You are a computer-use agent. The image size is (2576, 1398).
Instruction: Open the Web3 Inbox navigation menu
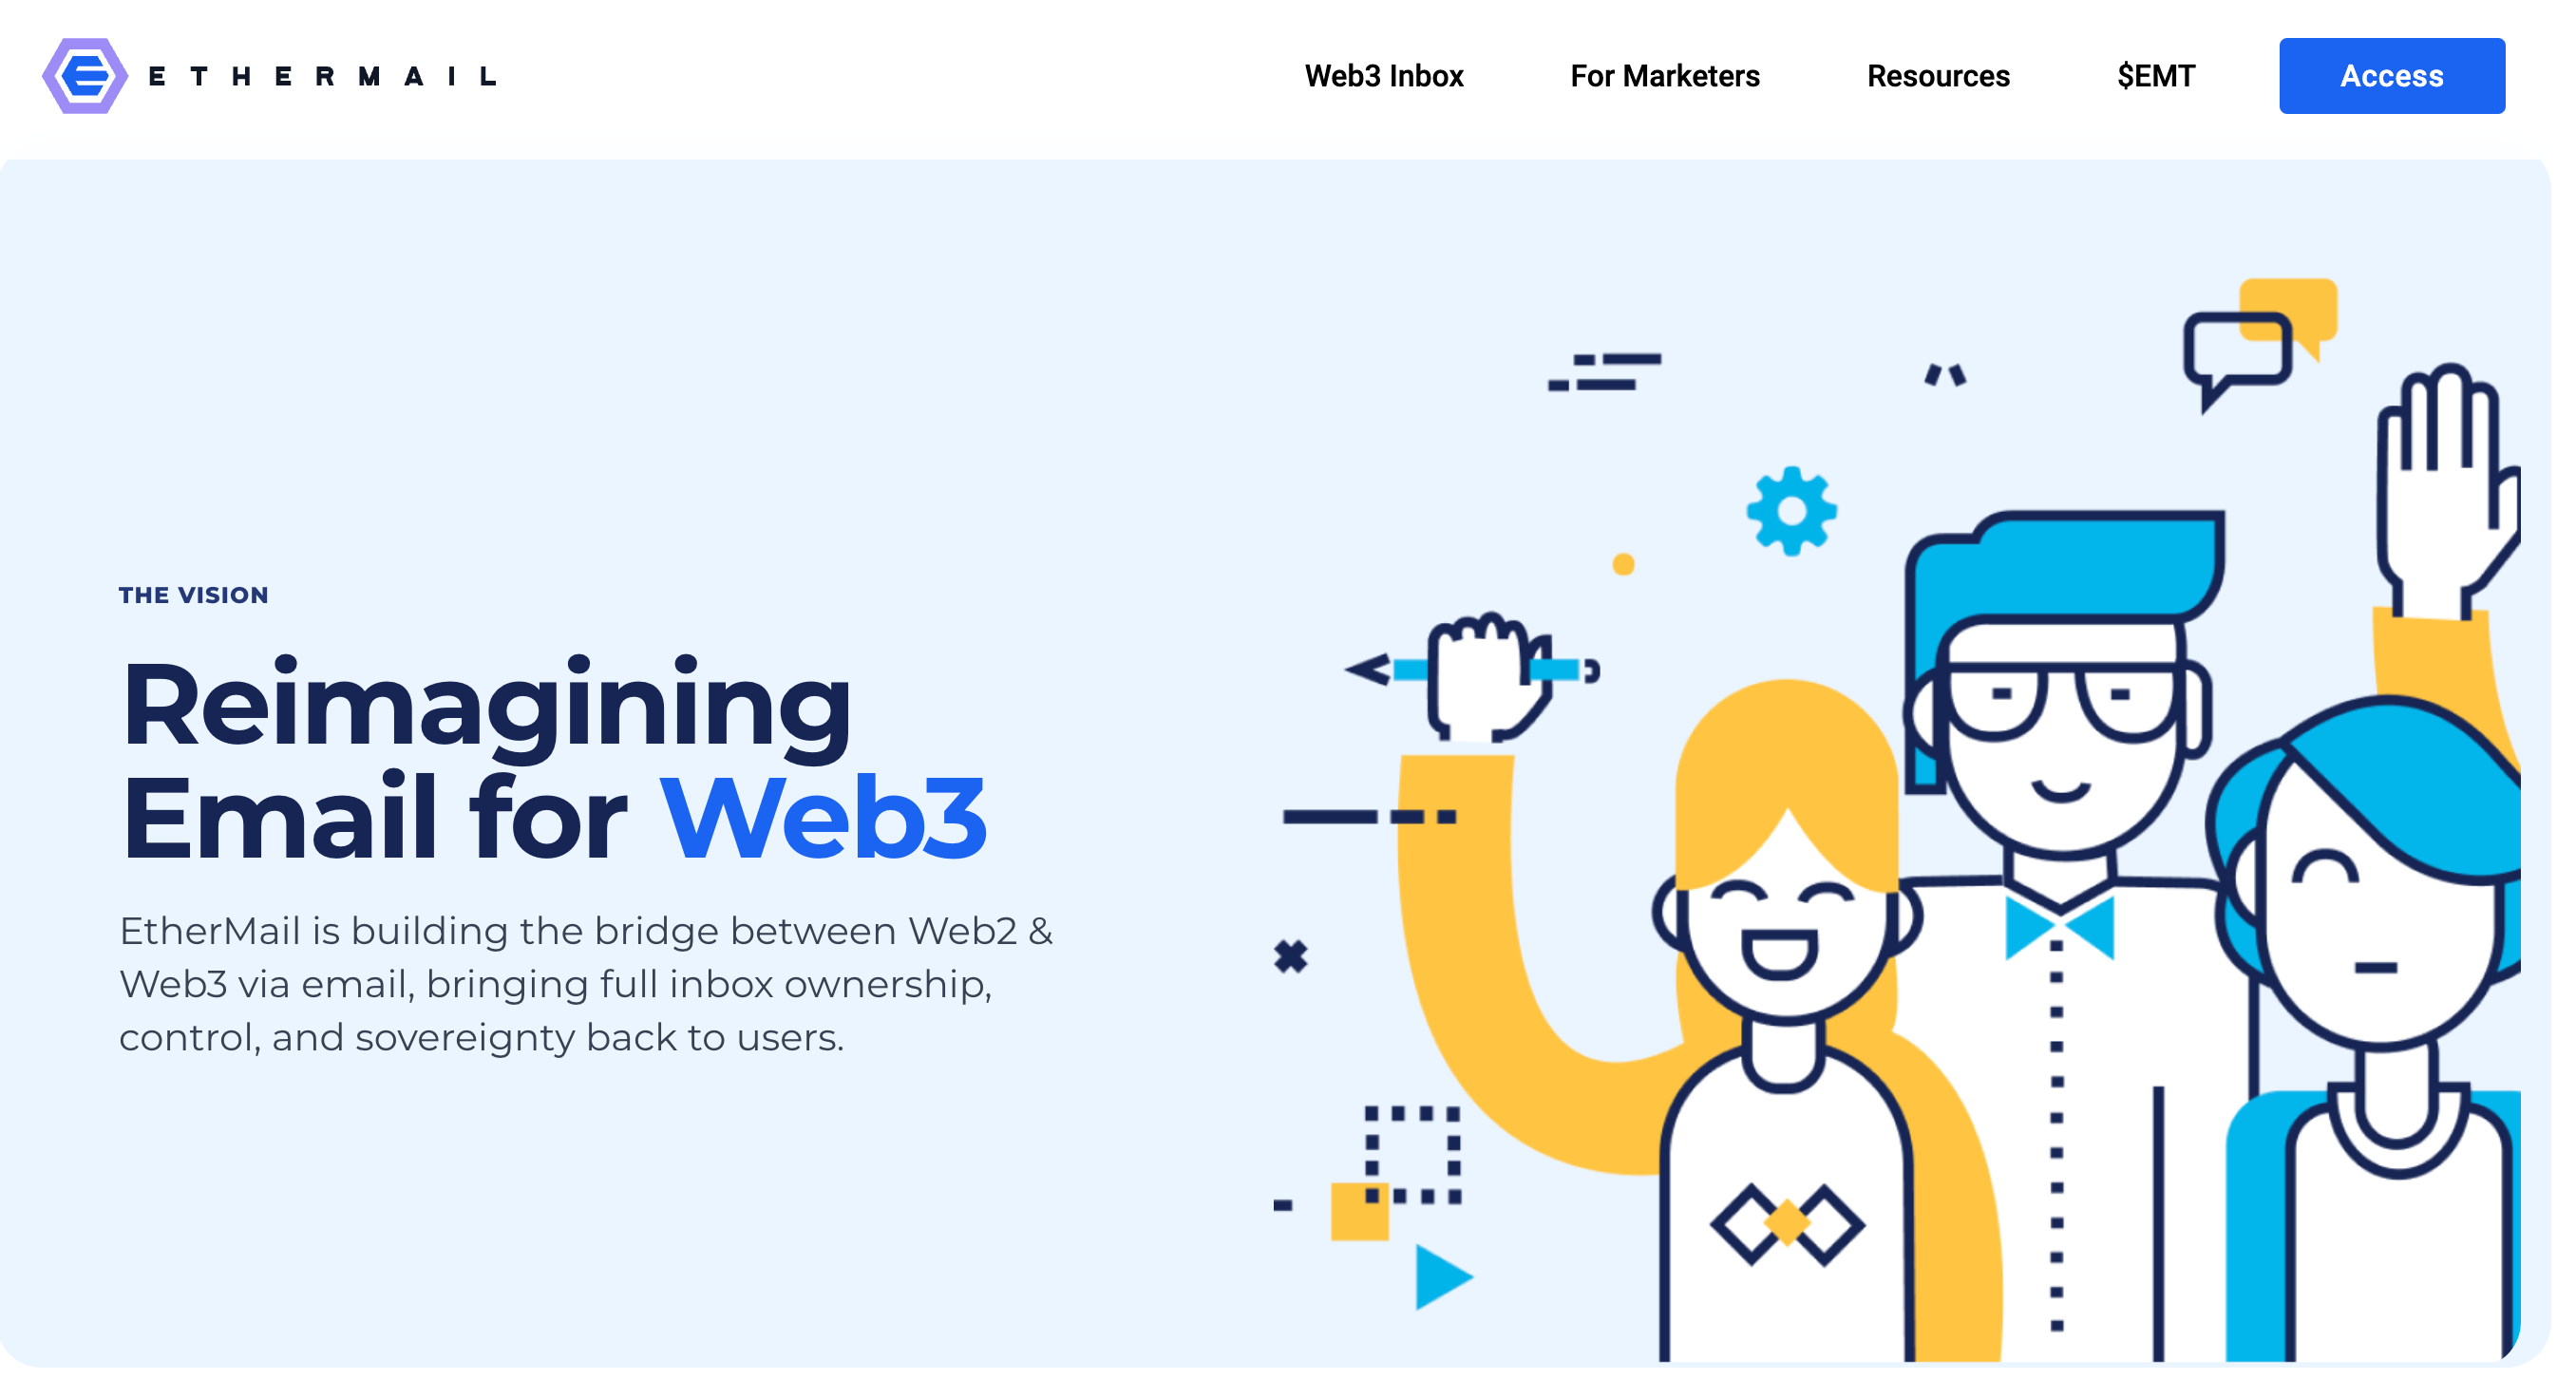click(x=1388, y=76)
